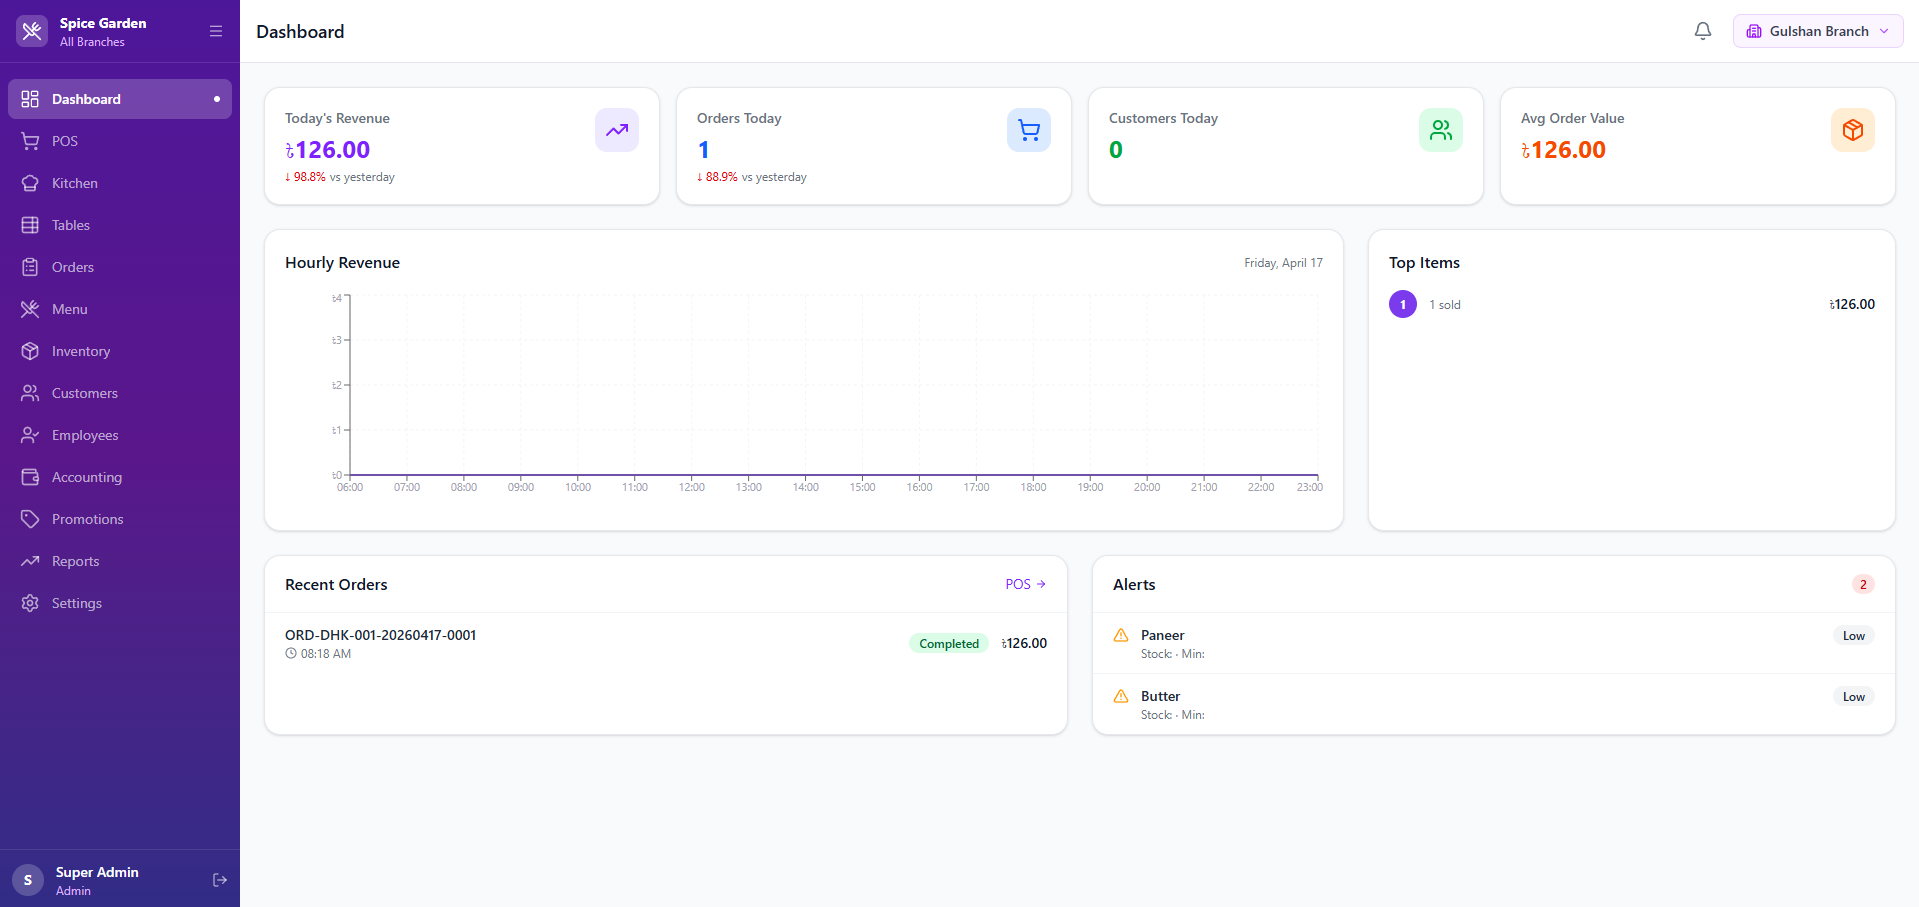Click the Promotions tag icon
Screen dimensions: 1919x907
coord(30,519)
